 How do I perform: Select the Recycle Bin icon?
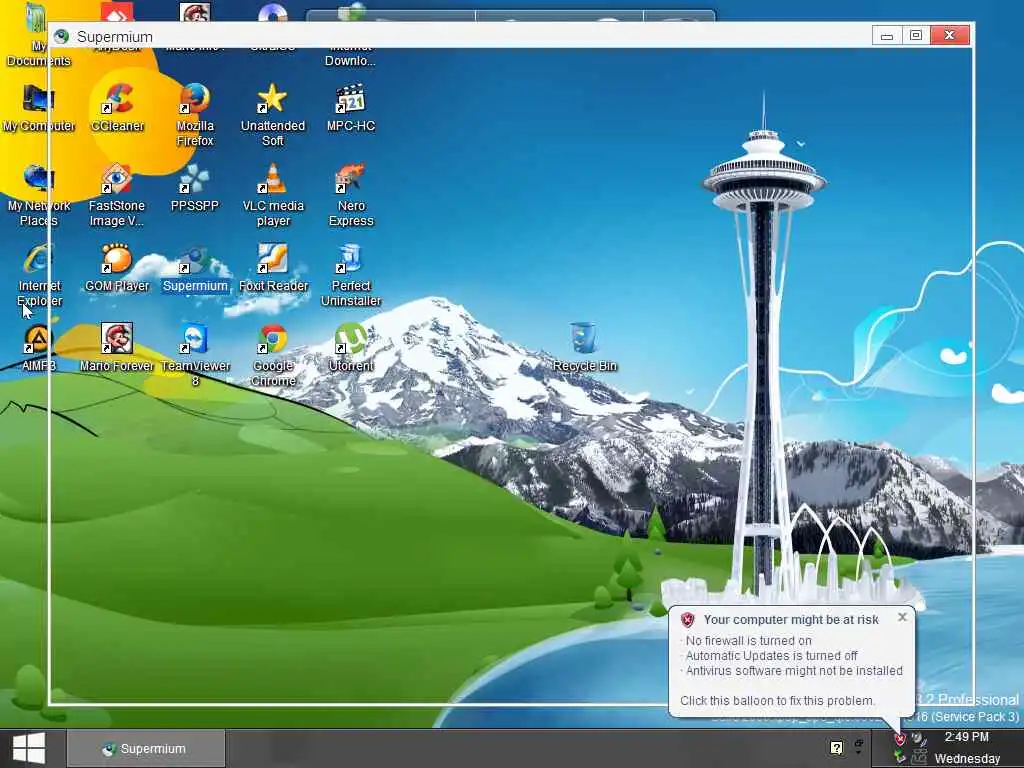coord(584,347)
